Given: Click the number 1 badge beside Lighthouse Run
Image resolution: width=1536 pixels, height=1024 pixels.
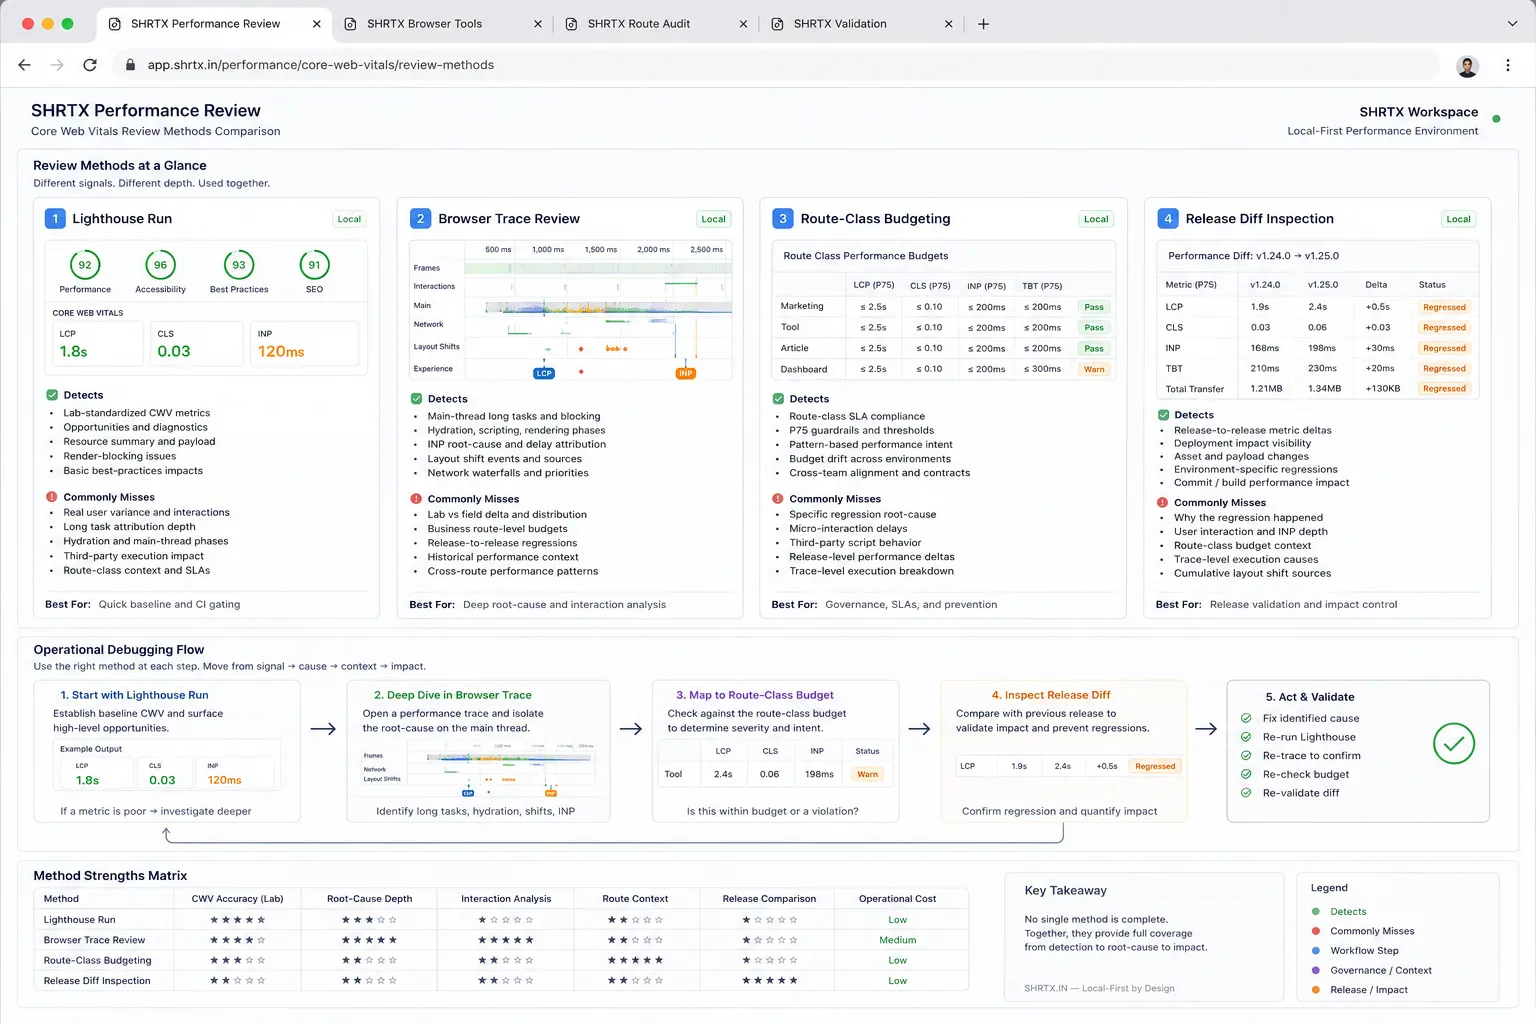Looking at the screenshot, I should (55, 219).
